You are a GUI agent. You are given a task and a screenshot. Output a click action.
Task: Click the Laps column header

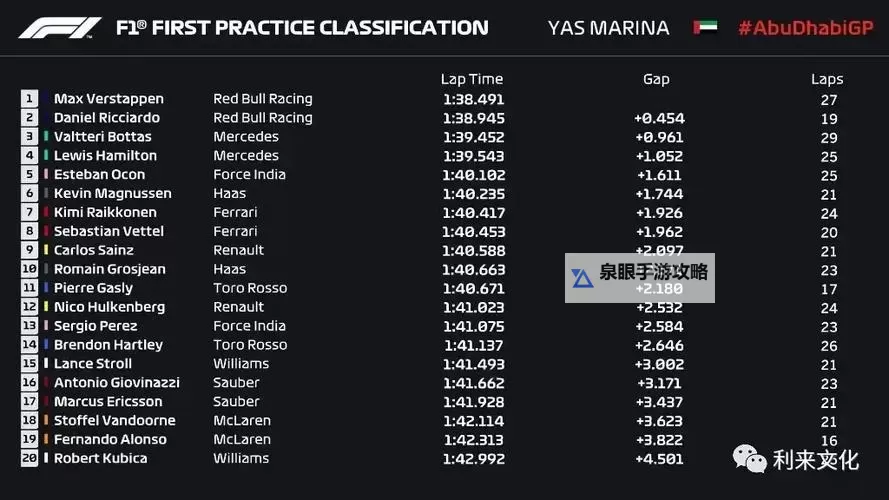pyautogui.click(x=827, y=79)
